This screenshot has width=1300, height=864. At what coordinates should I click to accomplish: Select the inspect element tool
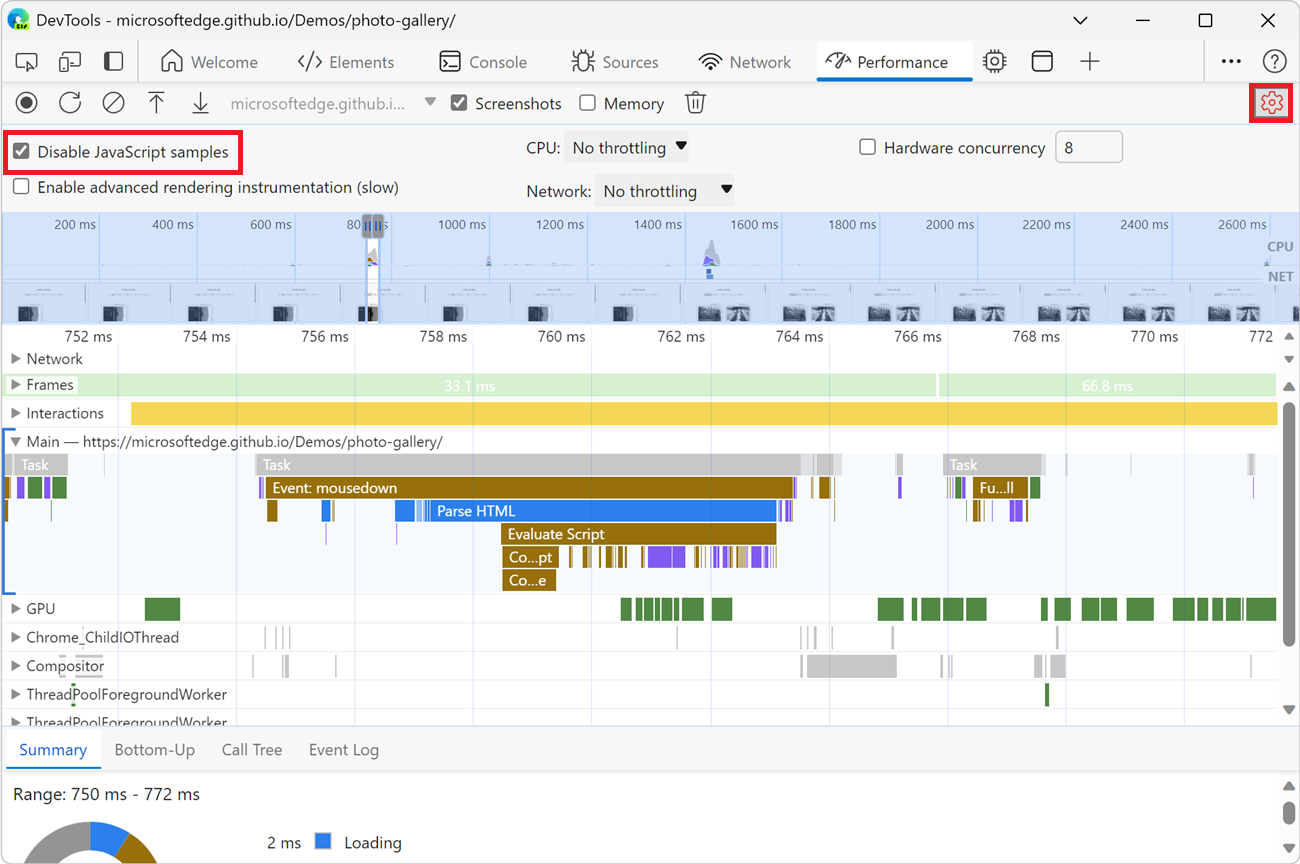pos(26,61)
